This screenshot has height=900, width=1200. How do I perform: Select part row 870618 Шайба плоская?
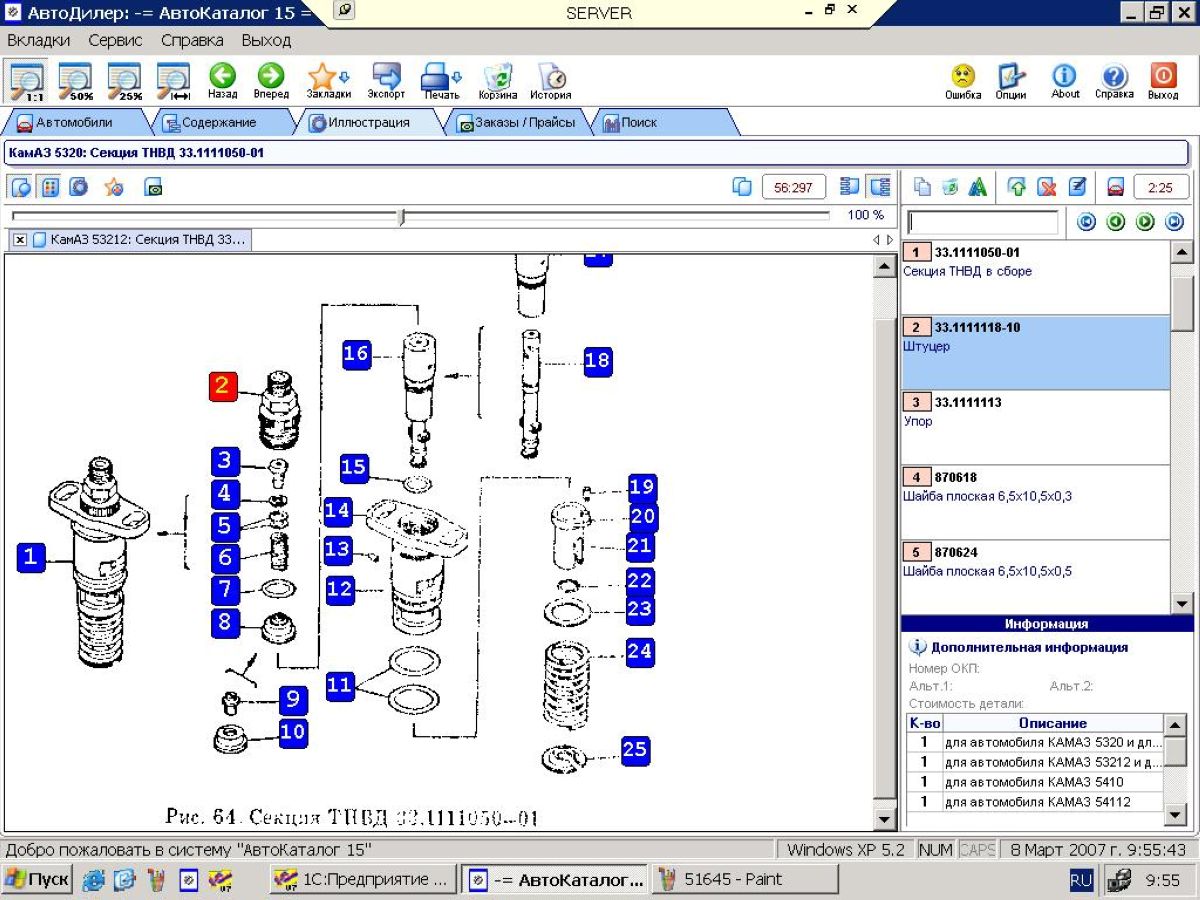[1035, 503]
